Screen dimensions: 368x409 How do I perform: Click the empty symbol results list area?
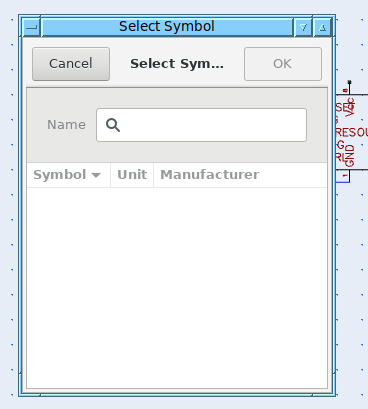[x=177, y=288]
